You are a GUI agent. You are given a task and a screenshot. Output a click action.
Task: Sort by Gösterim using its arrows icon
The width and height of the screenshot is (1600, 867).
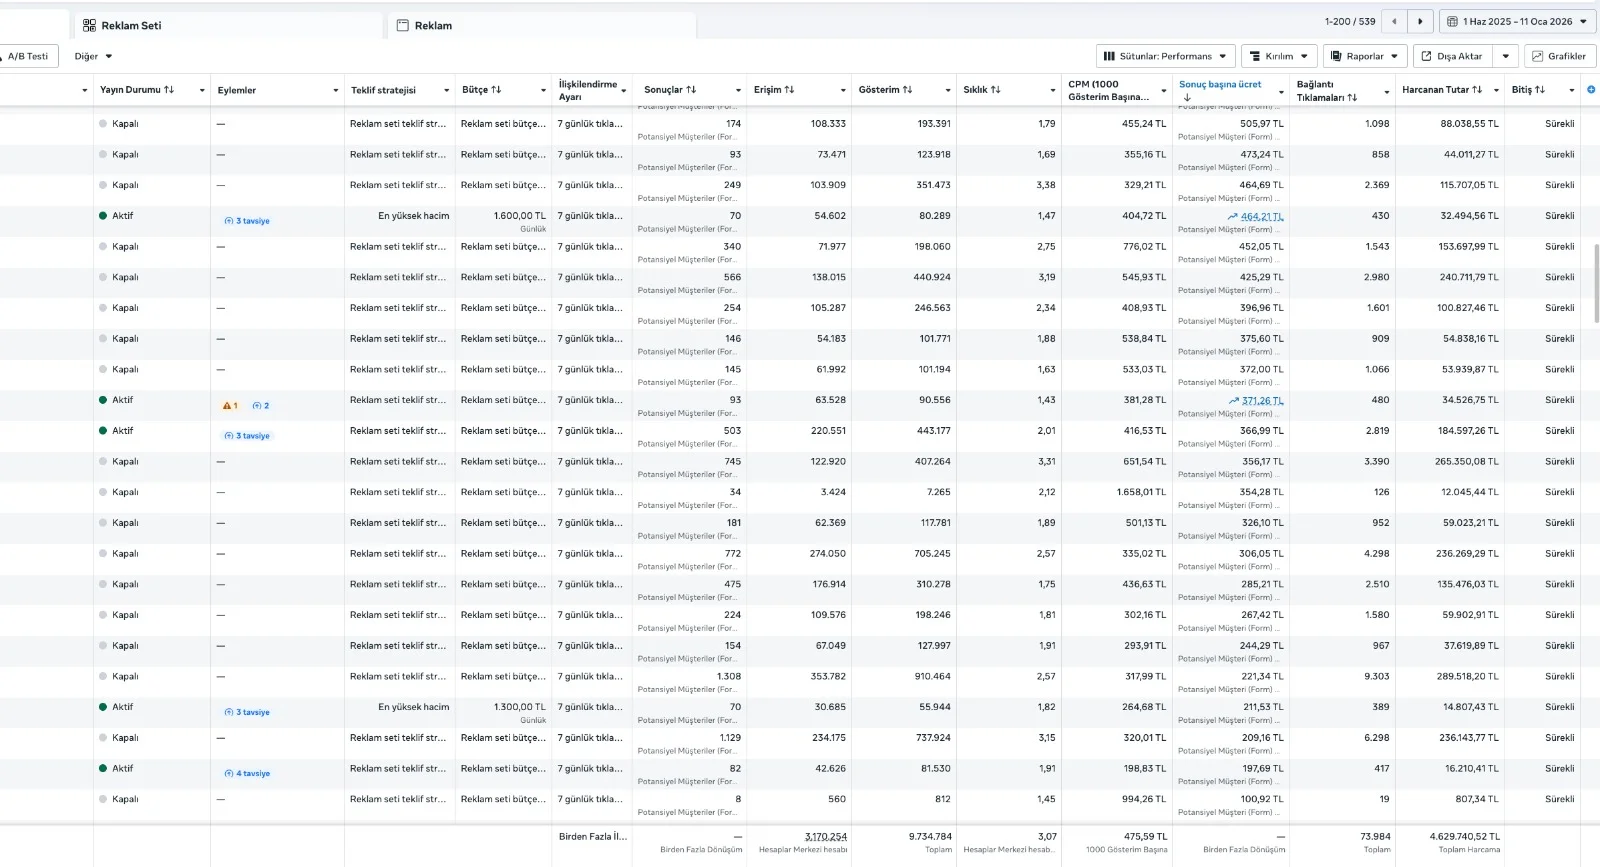907,90
